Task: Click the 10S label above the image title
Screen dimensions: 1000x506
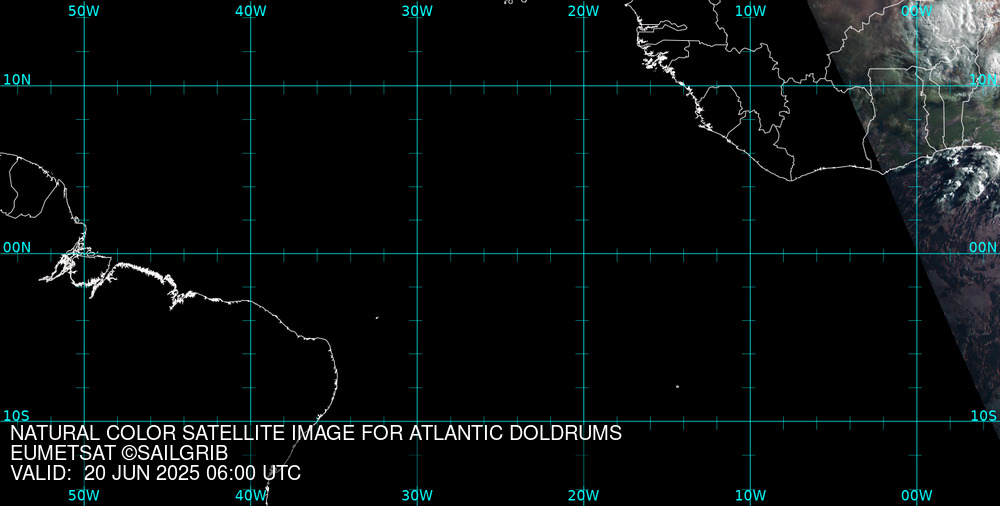Action: (x=17, y=416)
